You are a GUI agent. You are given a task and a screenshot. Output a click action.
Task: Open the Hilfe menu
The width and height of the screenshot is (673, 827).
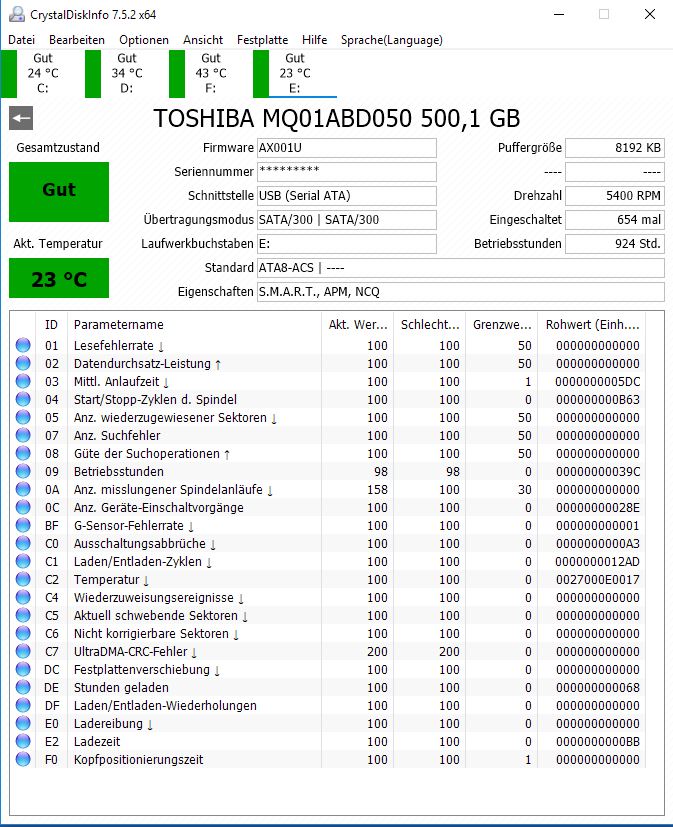point(314,40)
